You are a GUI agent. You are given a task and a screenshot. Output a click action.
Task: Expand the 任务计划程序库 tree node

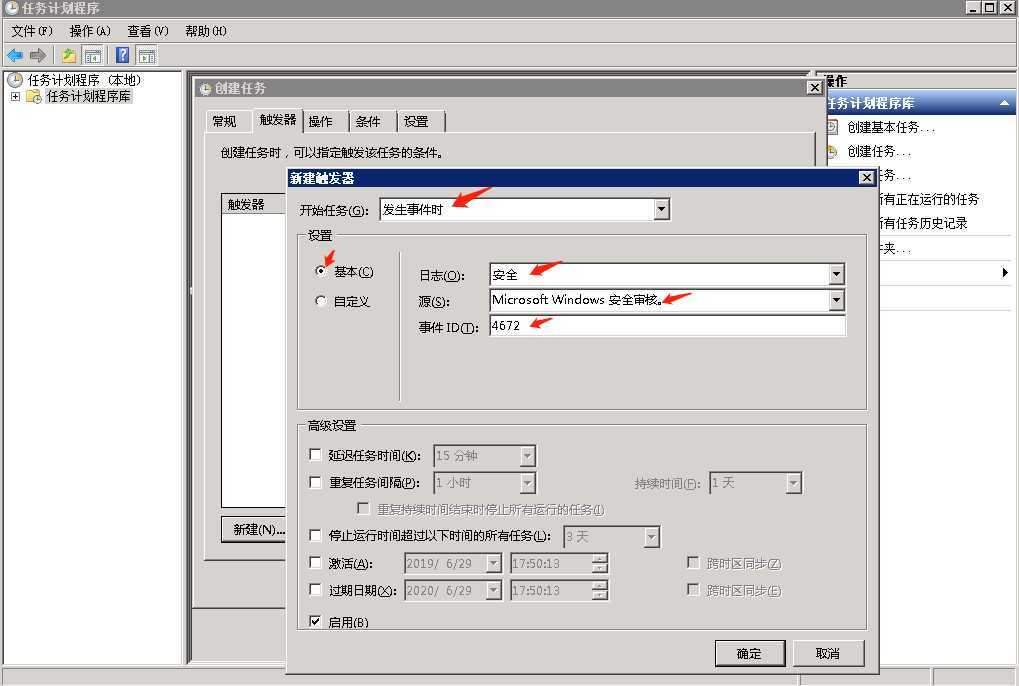15,97
